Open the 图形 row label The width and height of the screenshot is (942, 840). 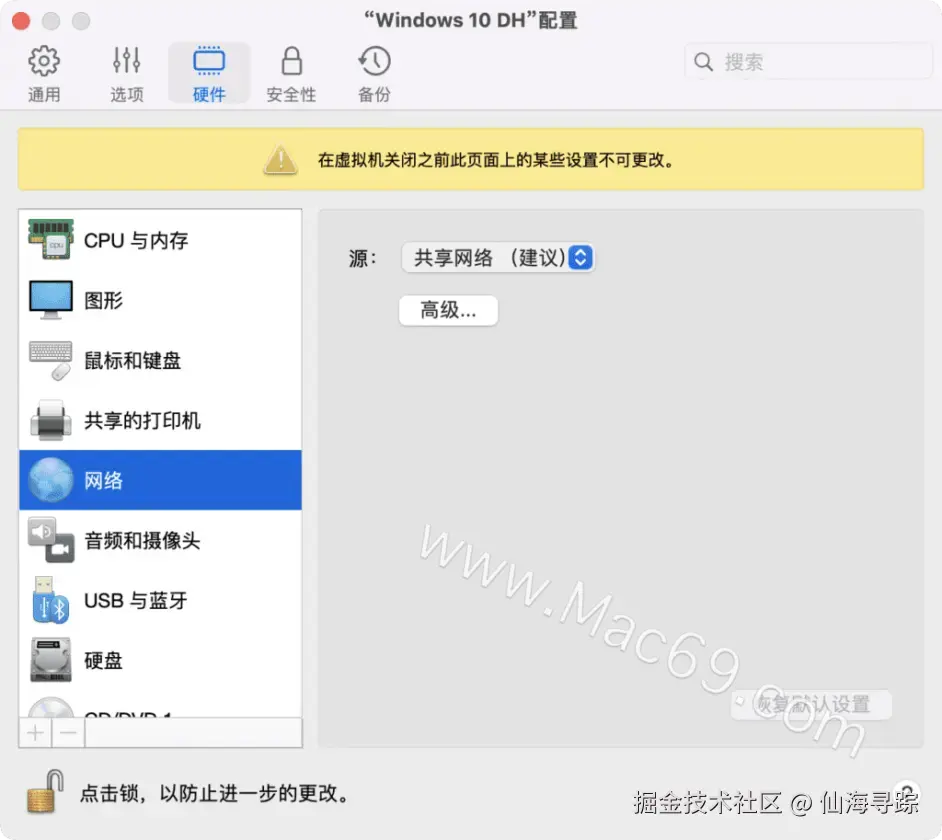(103, 300)
